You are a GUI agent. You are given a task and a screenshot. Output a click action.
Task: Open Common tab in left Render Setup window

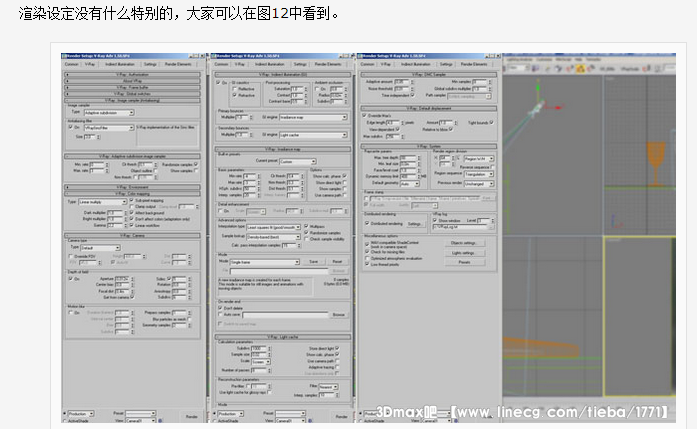click(x=72, y=64)
